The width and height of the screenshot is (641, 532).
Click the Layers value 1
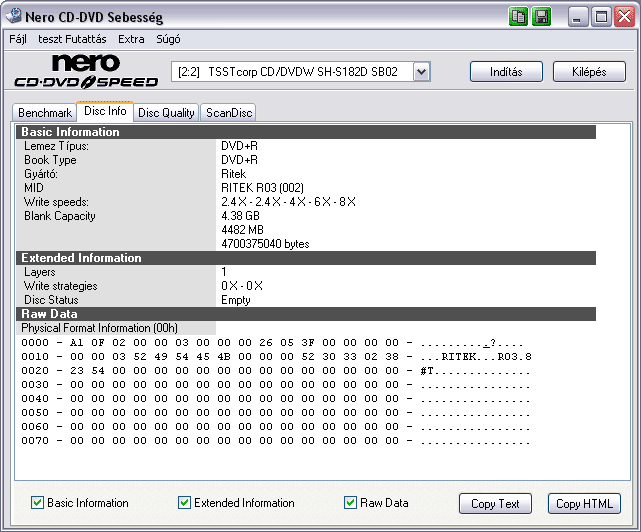coord(224,272)
